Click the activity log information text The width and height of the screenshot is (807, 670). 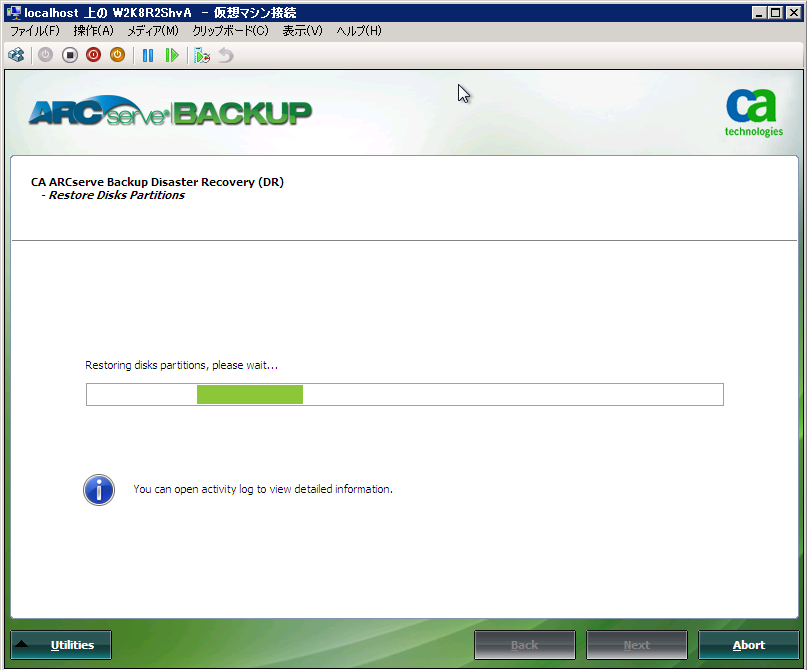coord(263,489)
